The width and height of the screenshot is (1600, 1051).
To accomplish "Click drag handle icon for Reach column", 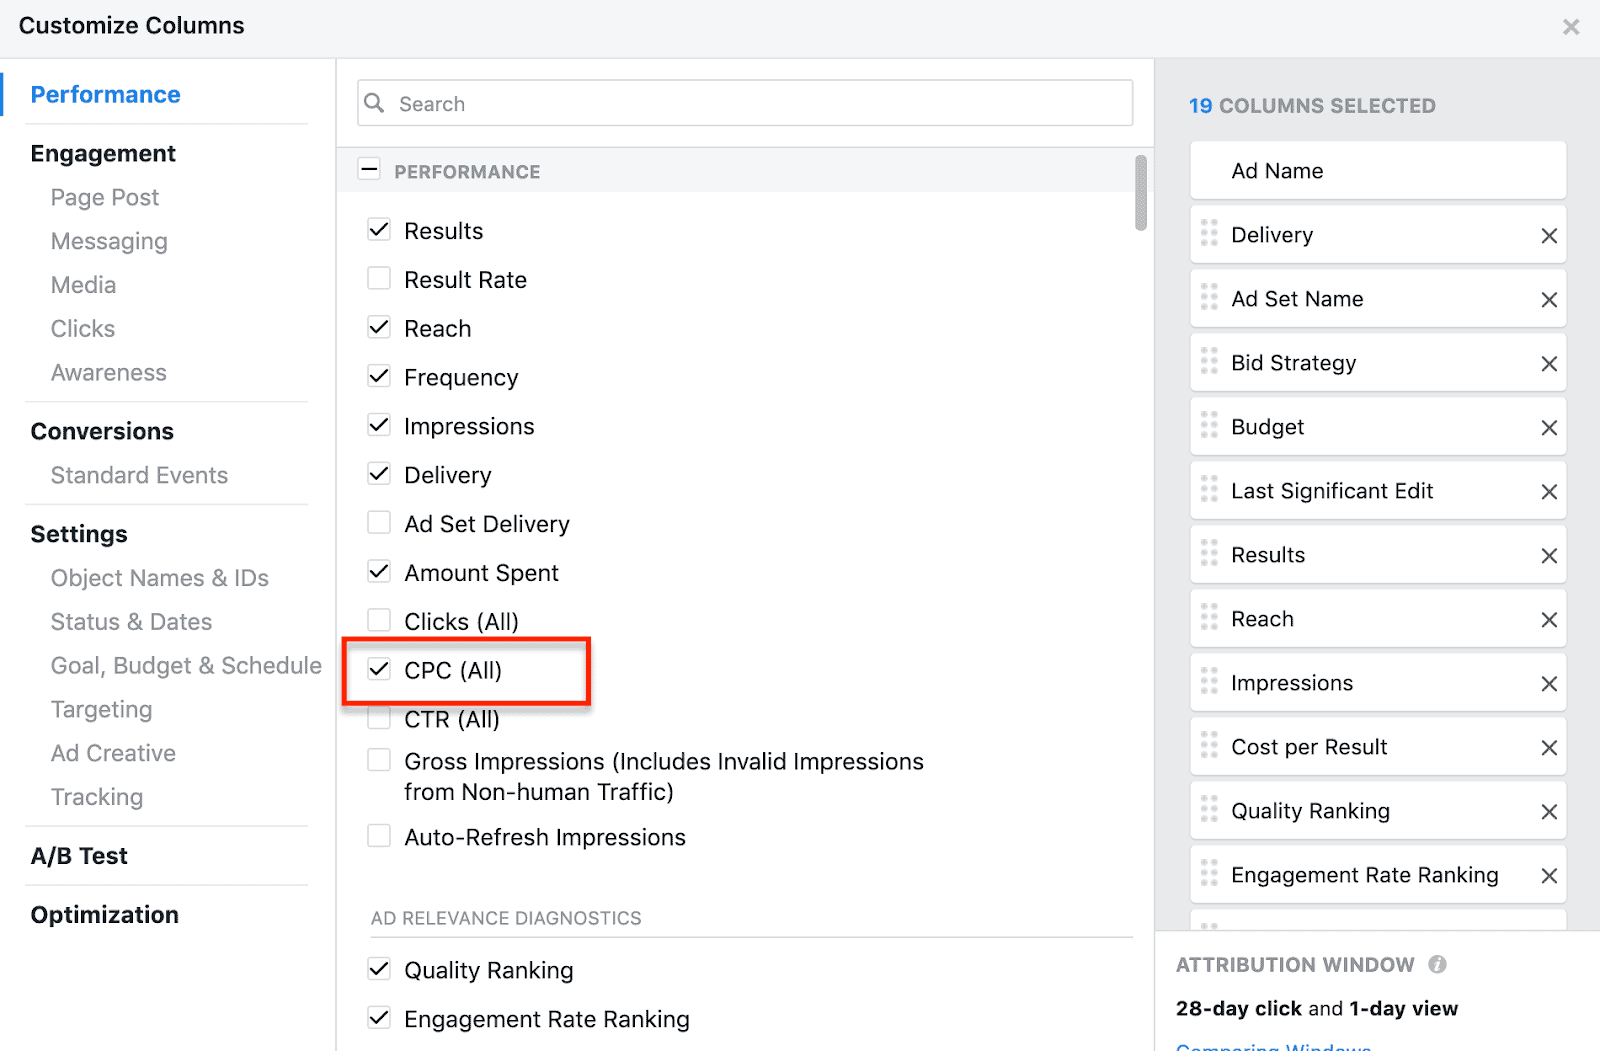I will pyautogui.click(x=1209, y=619).
